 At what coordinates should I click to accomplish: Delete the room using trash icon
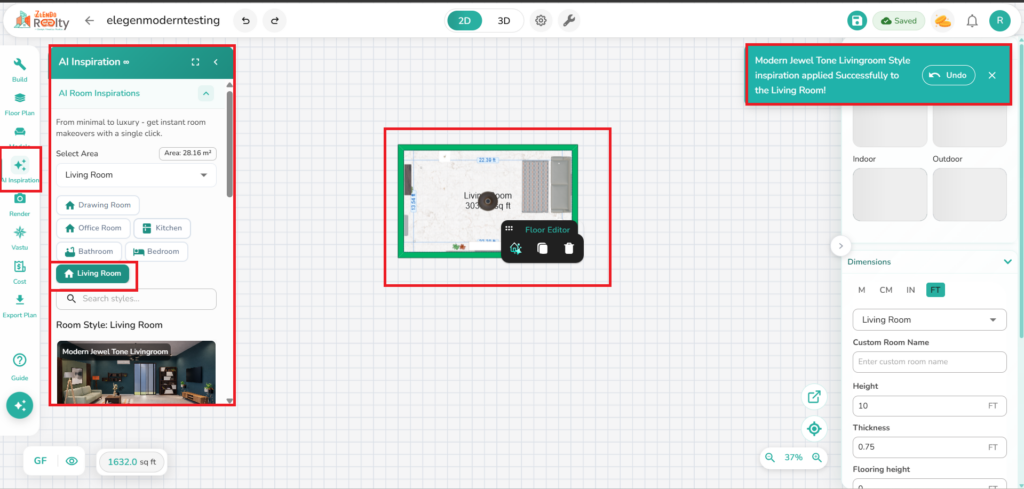569,248
